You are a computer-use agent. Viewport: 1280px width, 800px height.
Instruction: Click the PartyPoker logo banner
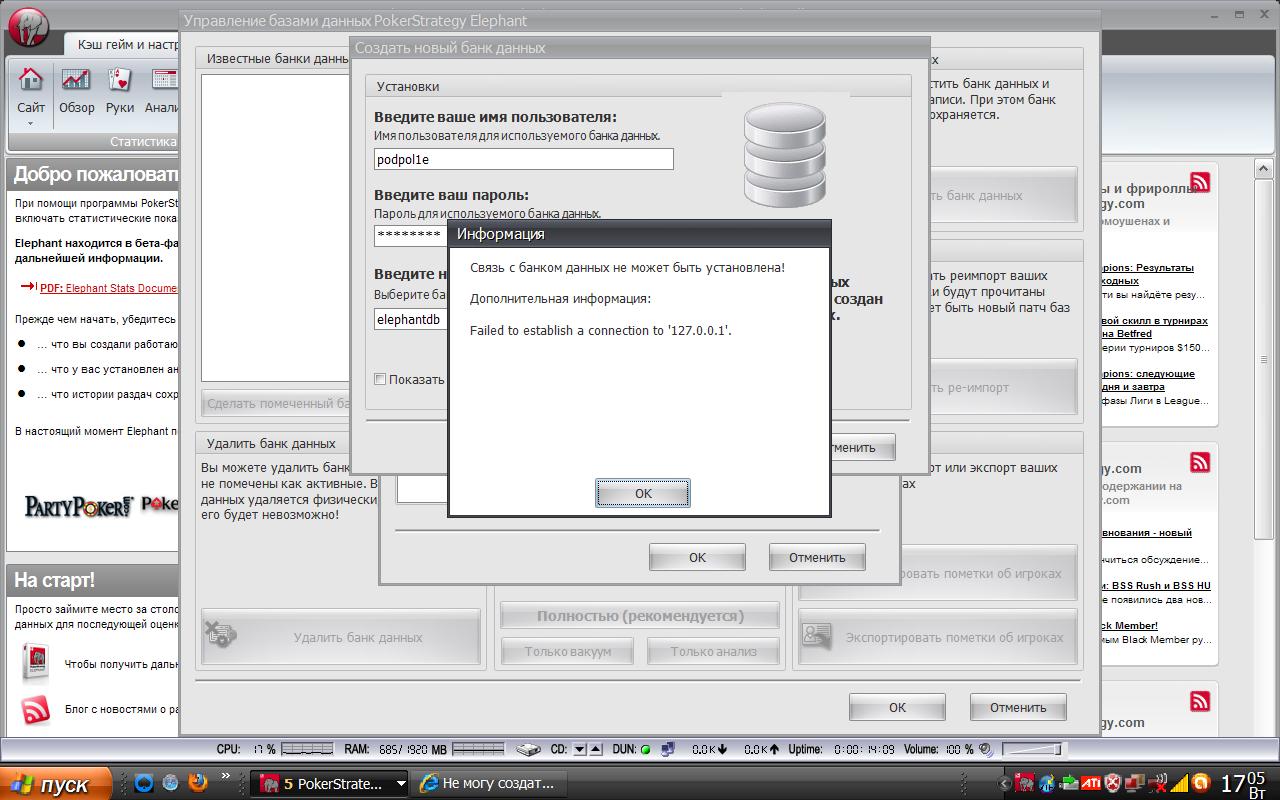pyautogui.click(x=79, y=506)
